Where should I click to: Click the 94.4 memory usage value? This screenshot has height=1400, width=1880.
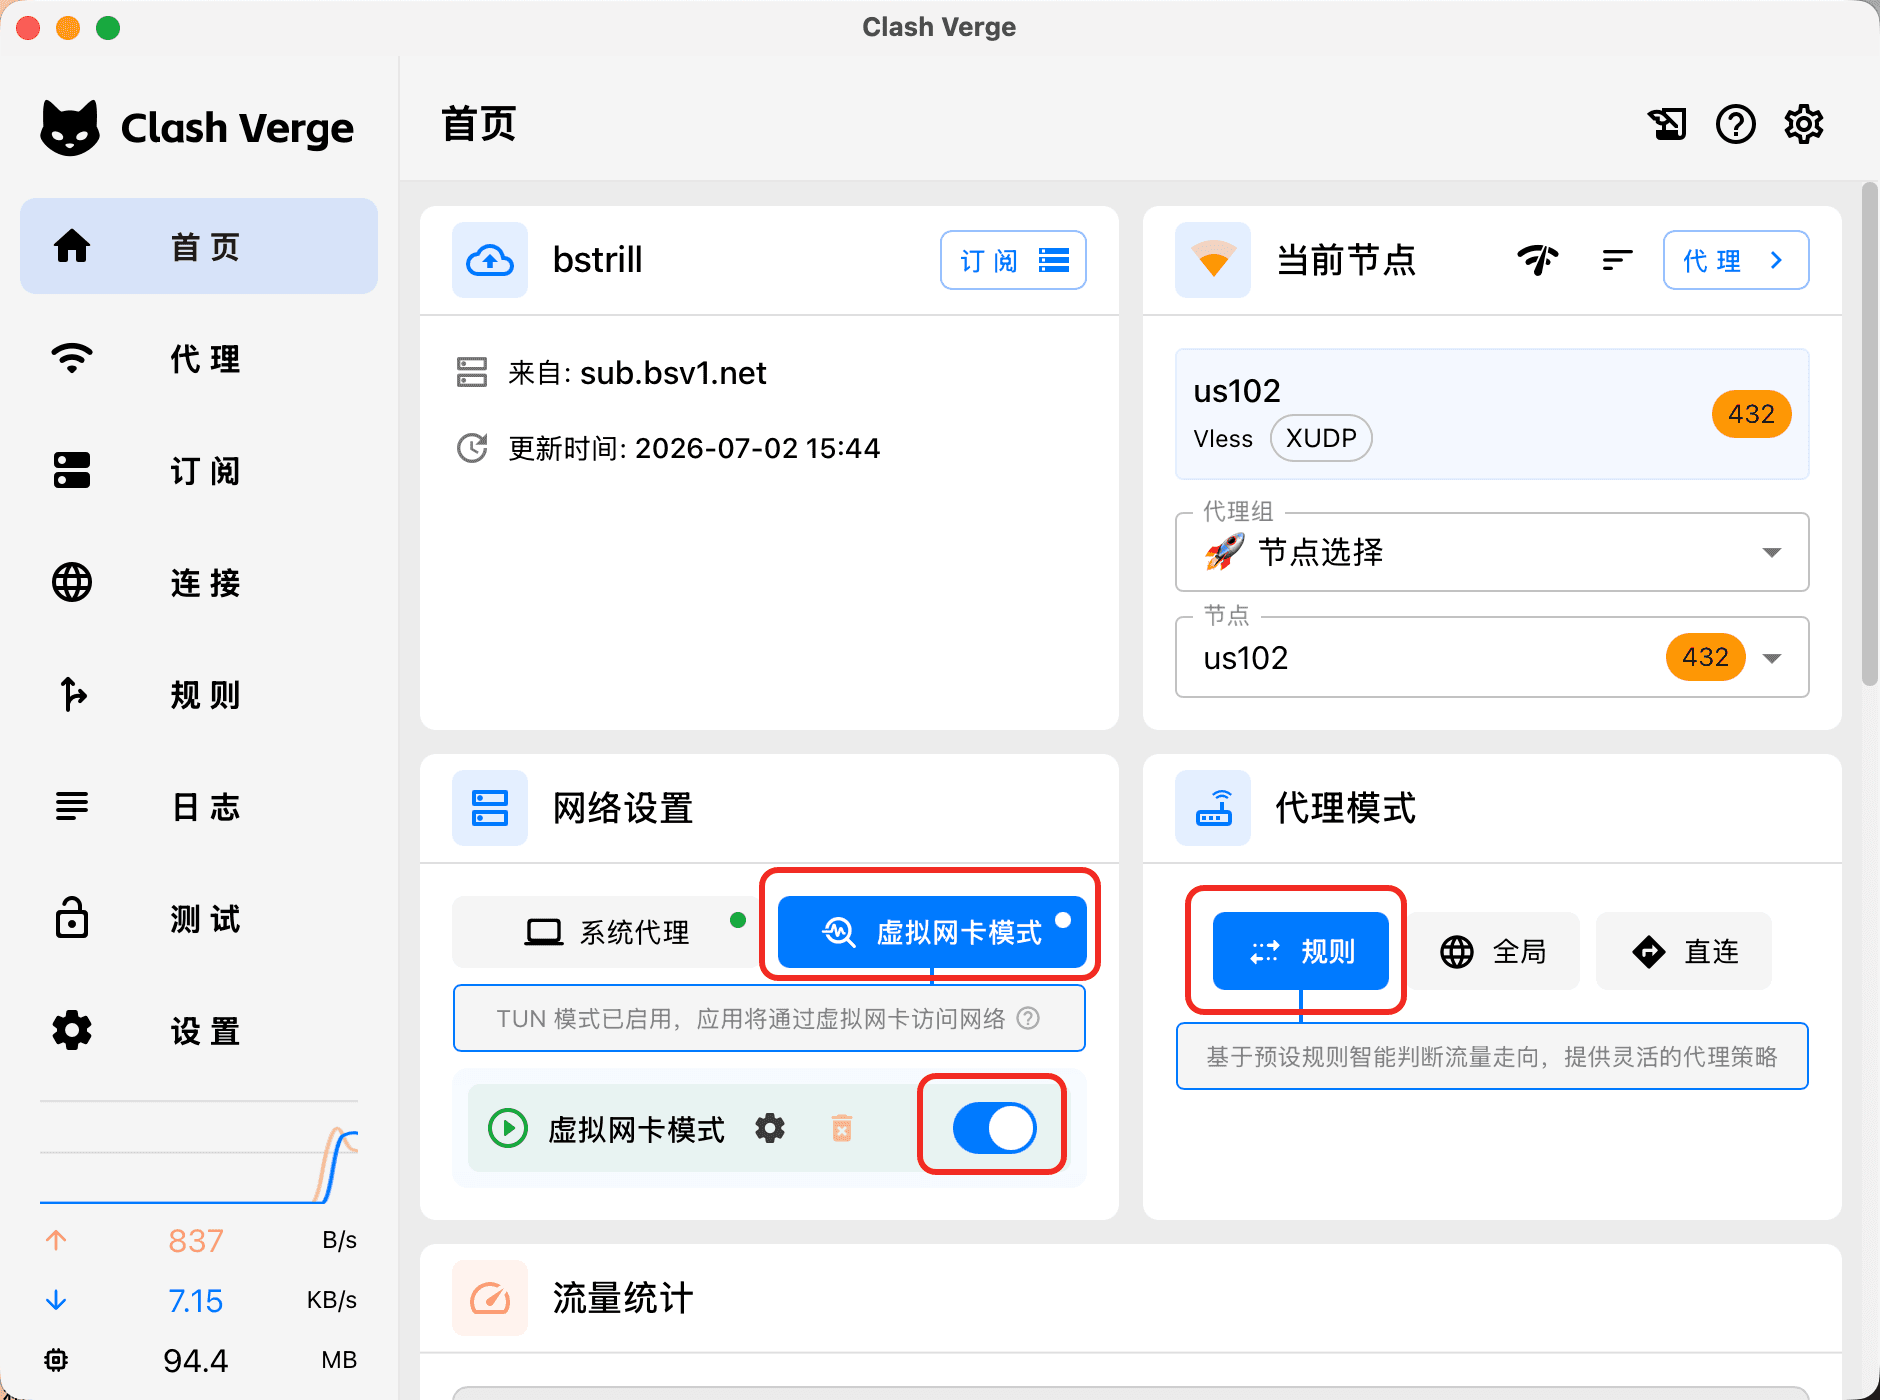196,1360
